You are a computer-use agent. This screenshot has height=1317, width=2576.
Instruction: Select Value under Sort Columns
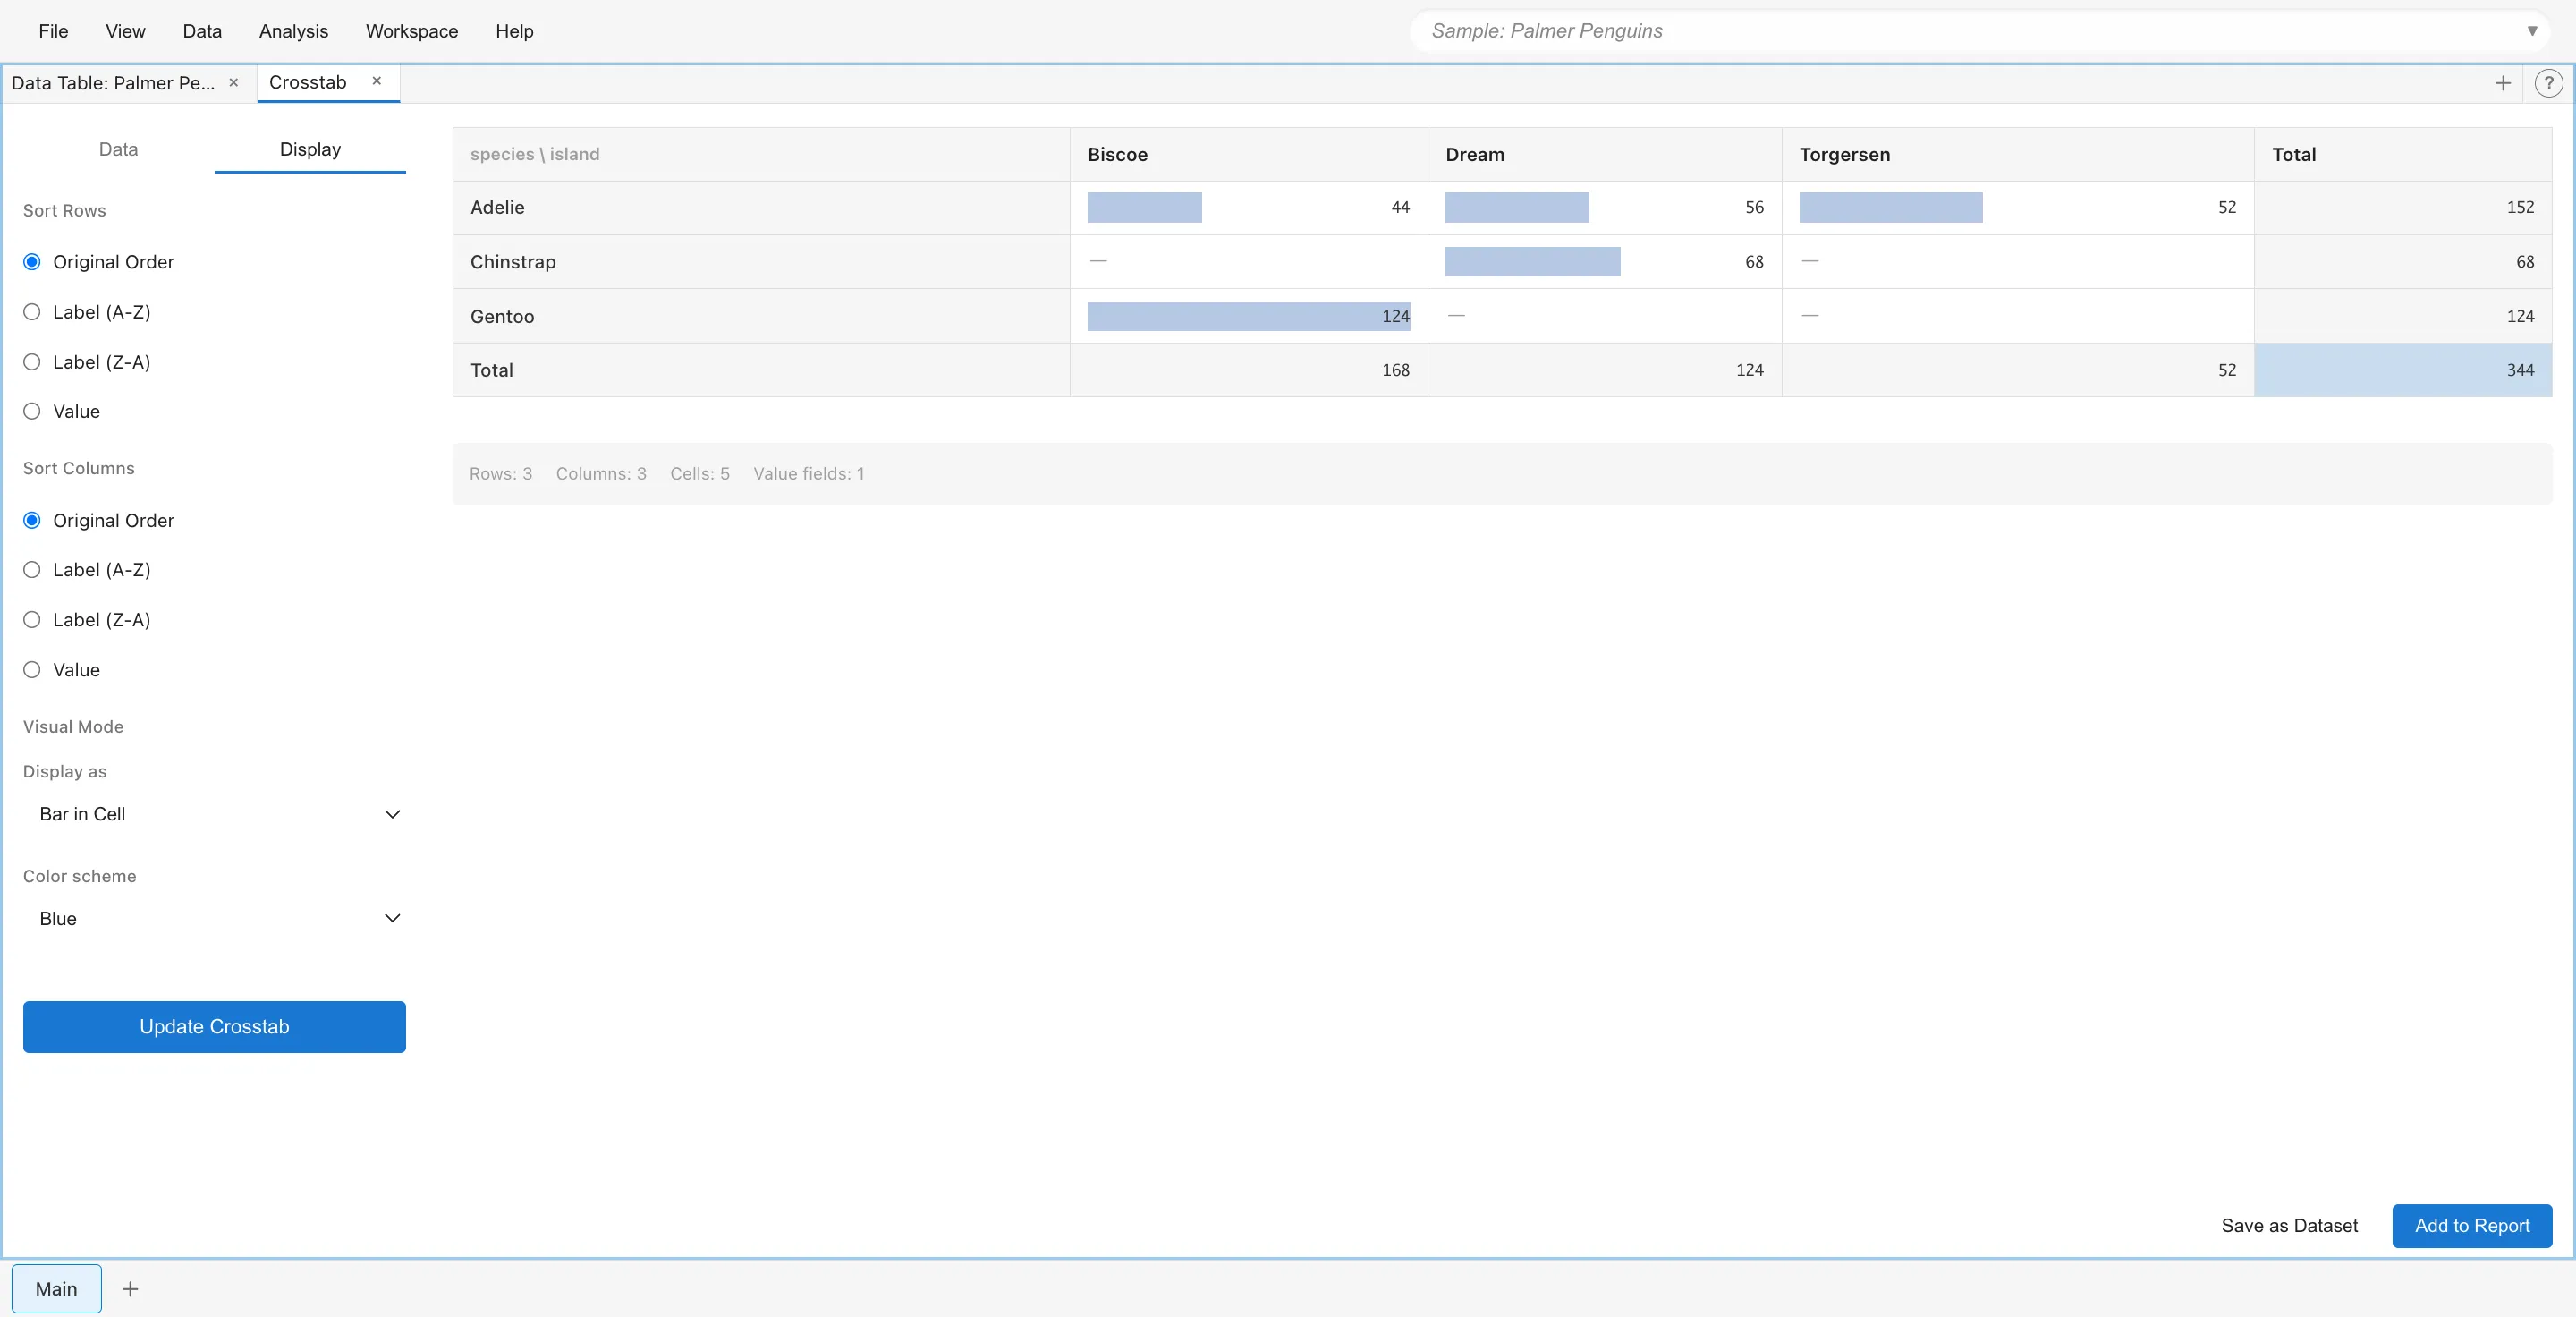tap(32, 670)
